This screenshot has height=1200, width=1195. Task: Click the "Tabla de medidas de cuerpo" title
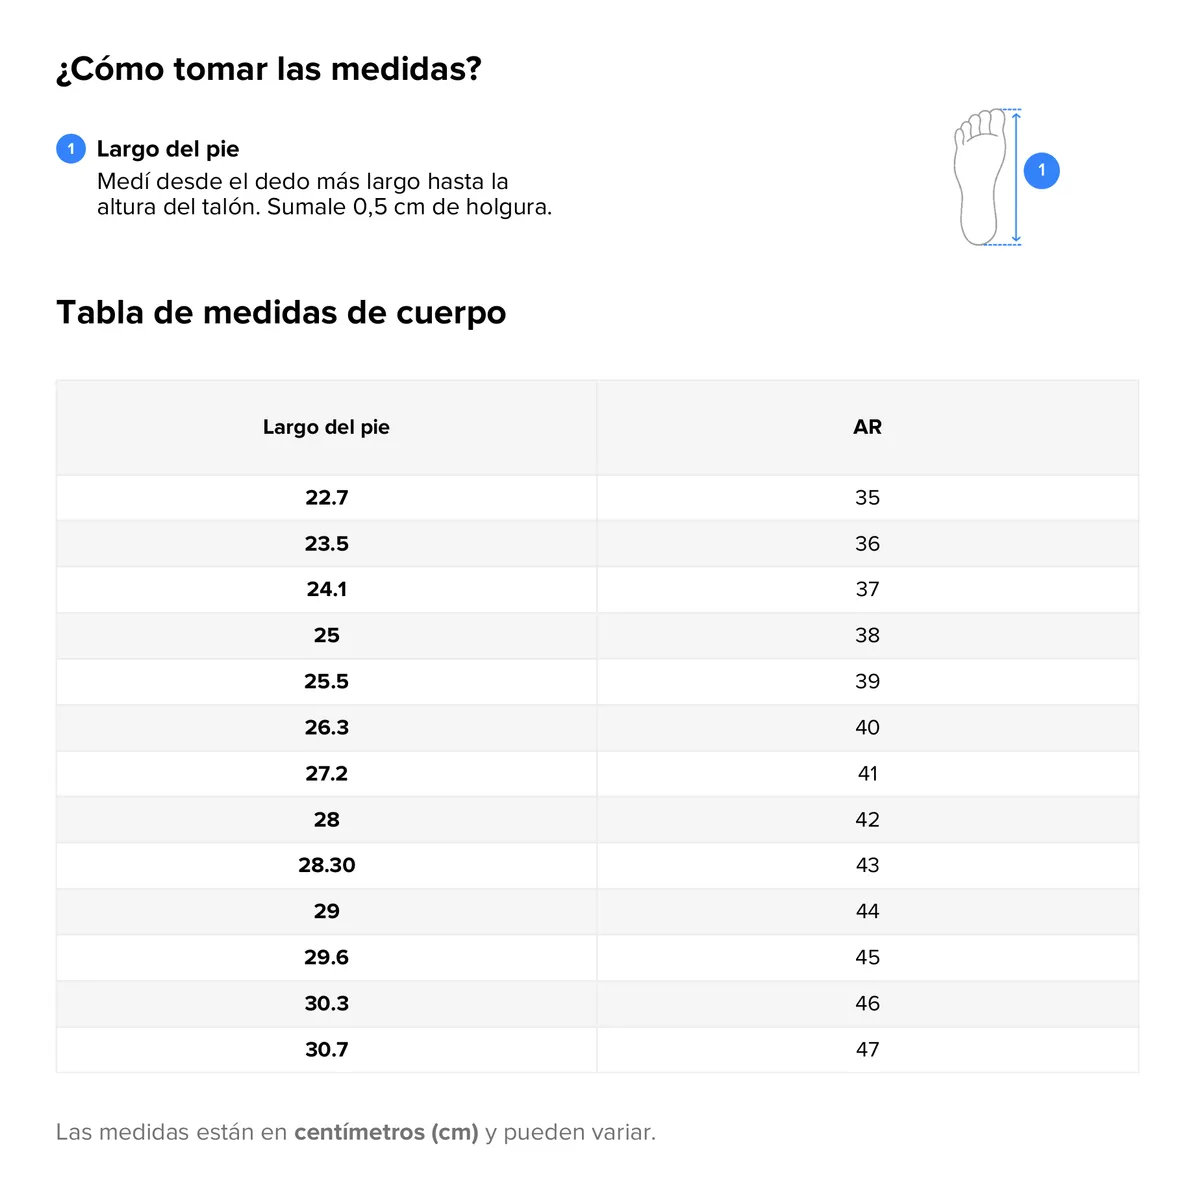(281, 312)
